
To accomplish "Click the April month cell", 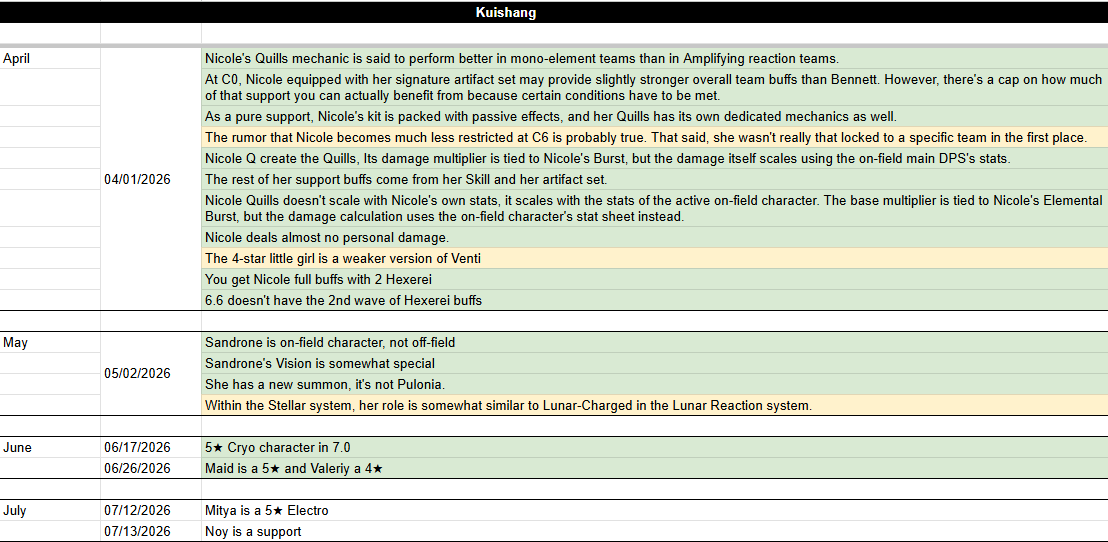I will click(50, 59).
